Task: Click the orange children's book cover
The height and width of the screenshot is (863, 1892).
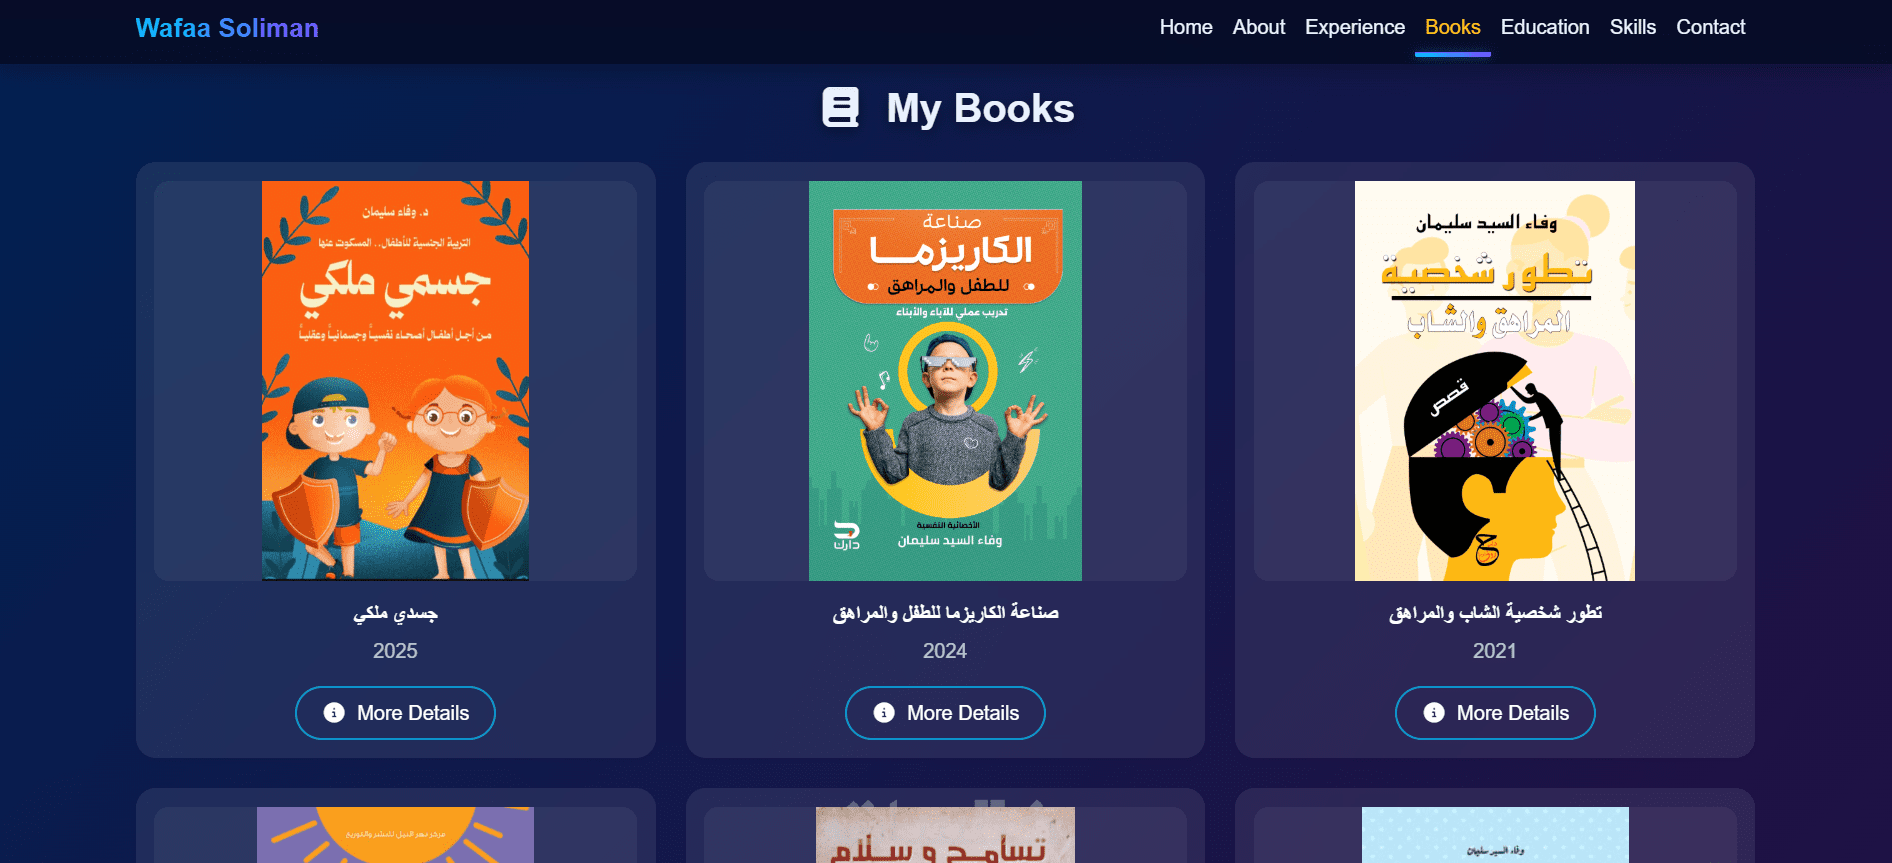Action: click(395, 381)
